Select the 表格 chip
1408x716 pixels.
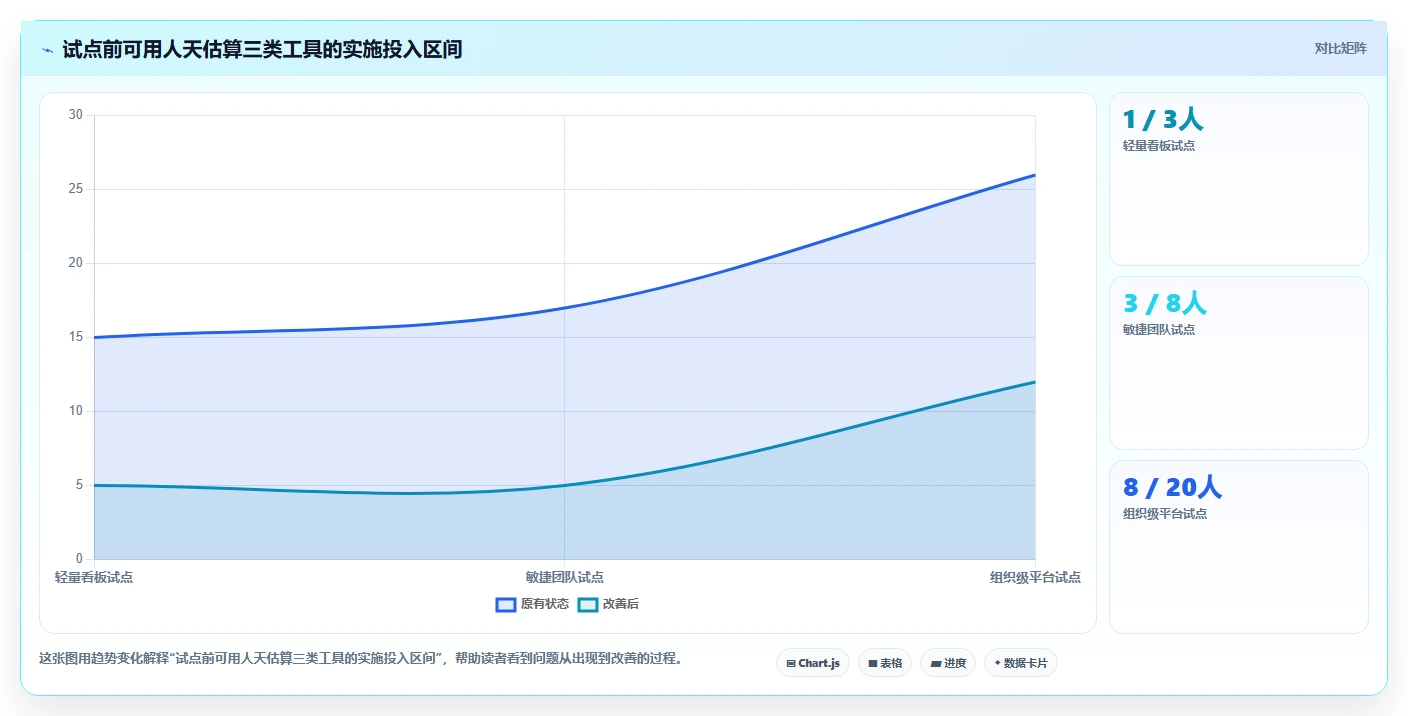(x=885, y=663)
